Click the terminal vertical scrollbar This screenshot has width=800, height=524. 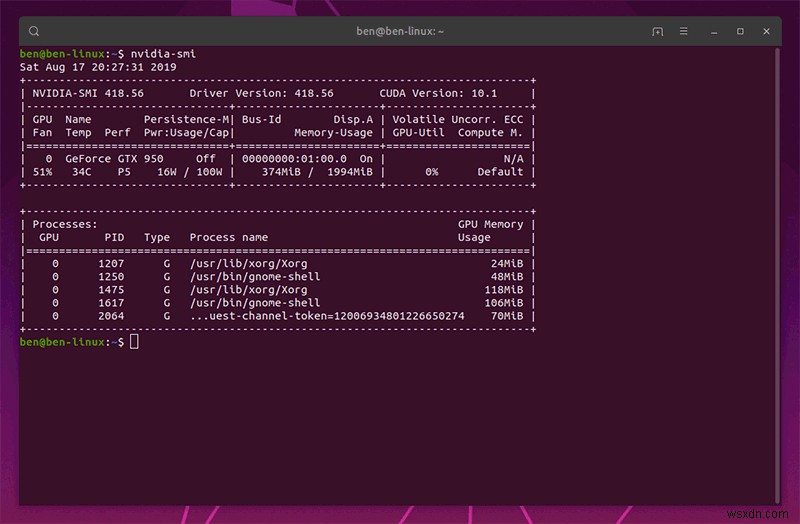tap(778, 276)
